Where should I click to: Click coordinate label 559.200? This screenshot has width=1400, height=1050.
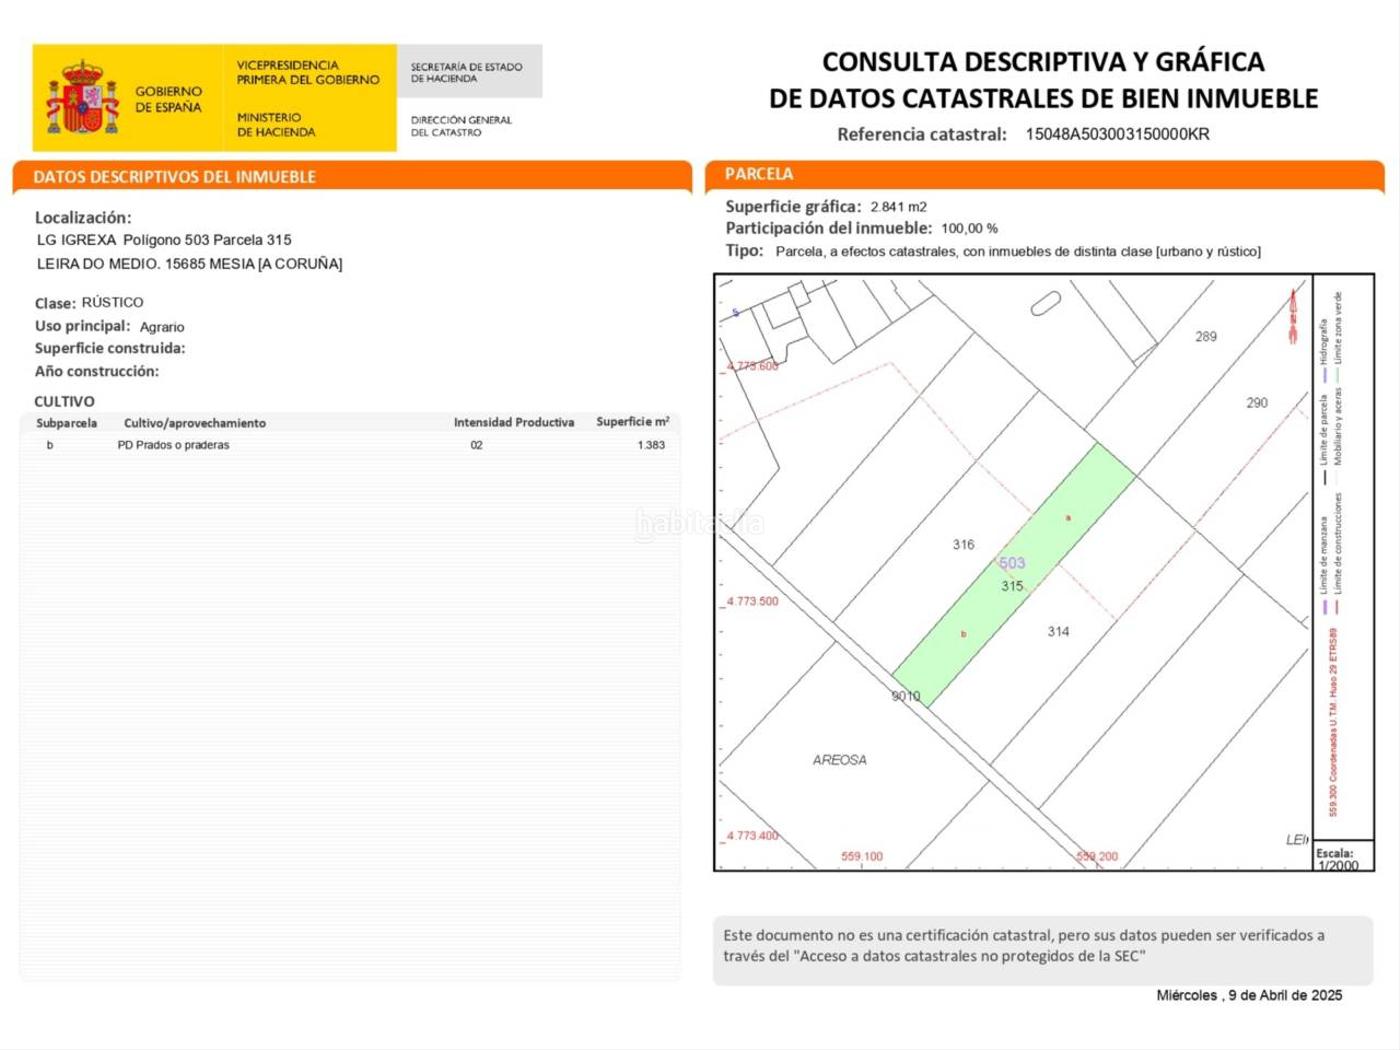(1097, 857)
